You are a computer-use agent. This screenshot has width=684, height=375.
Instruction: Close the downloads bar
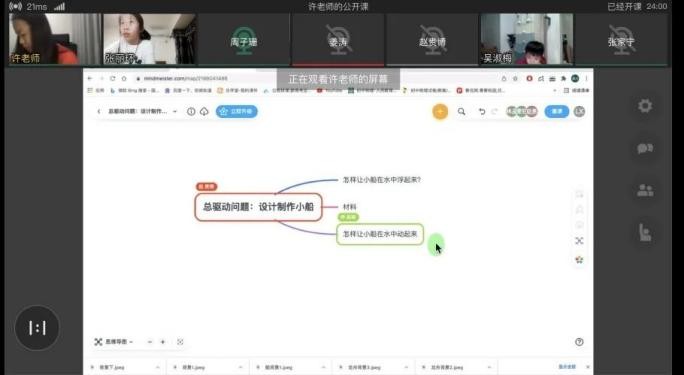point(588,367)
